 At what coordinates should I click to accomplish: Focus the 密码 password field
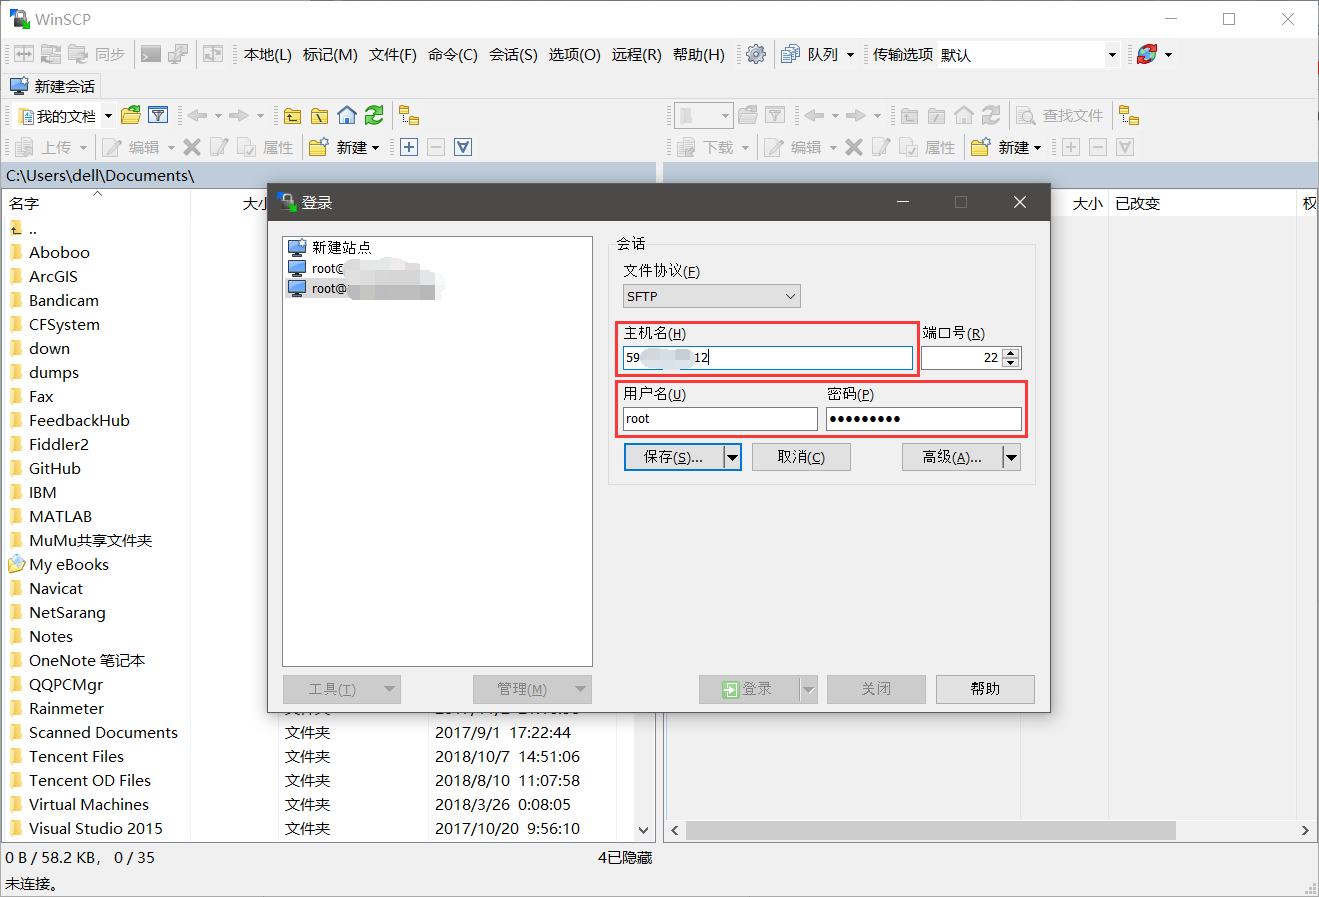point(924,419)
